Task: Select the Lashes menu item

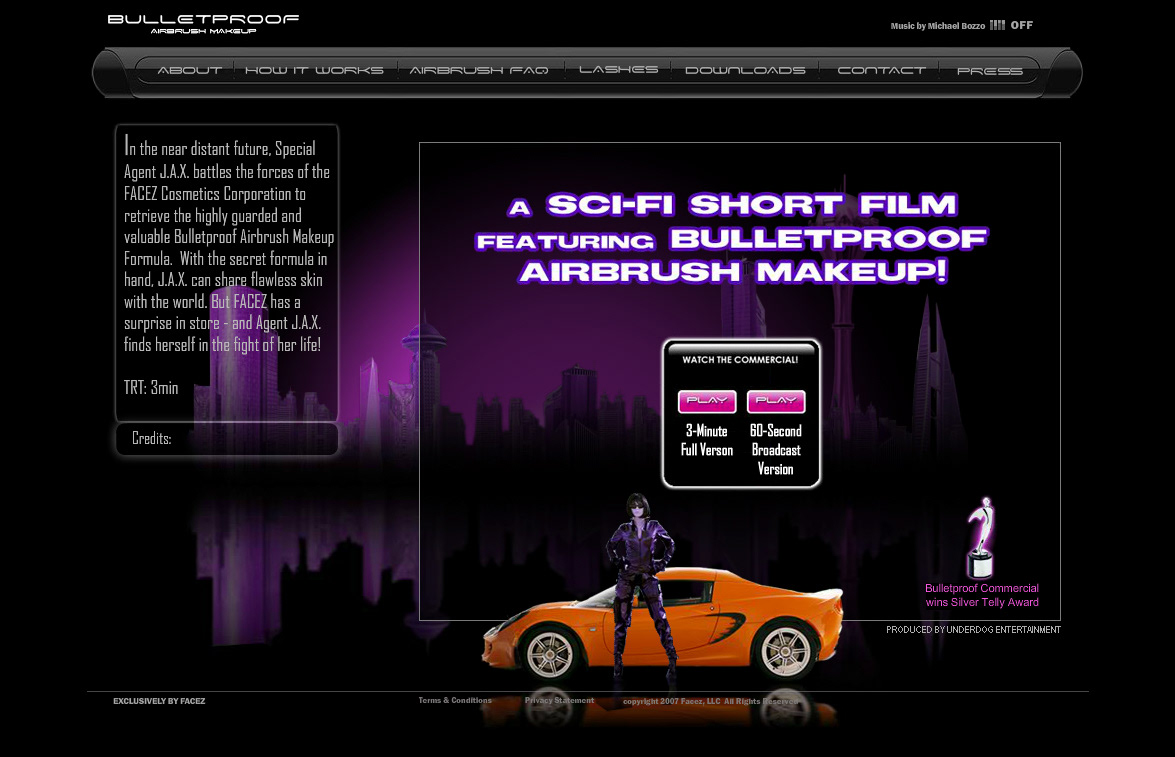Action: pyautogui.click(x=618, y=70)
